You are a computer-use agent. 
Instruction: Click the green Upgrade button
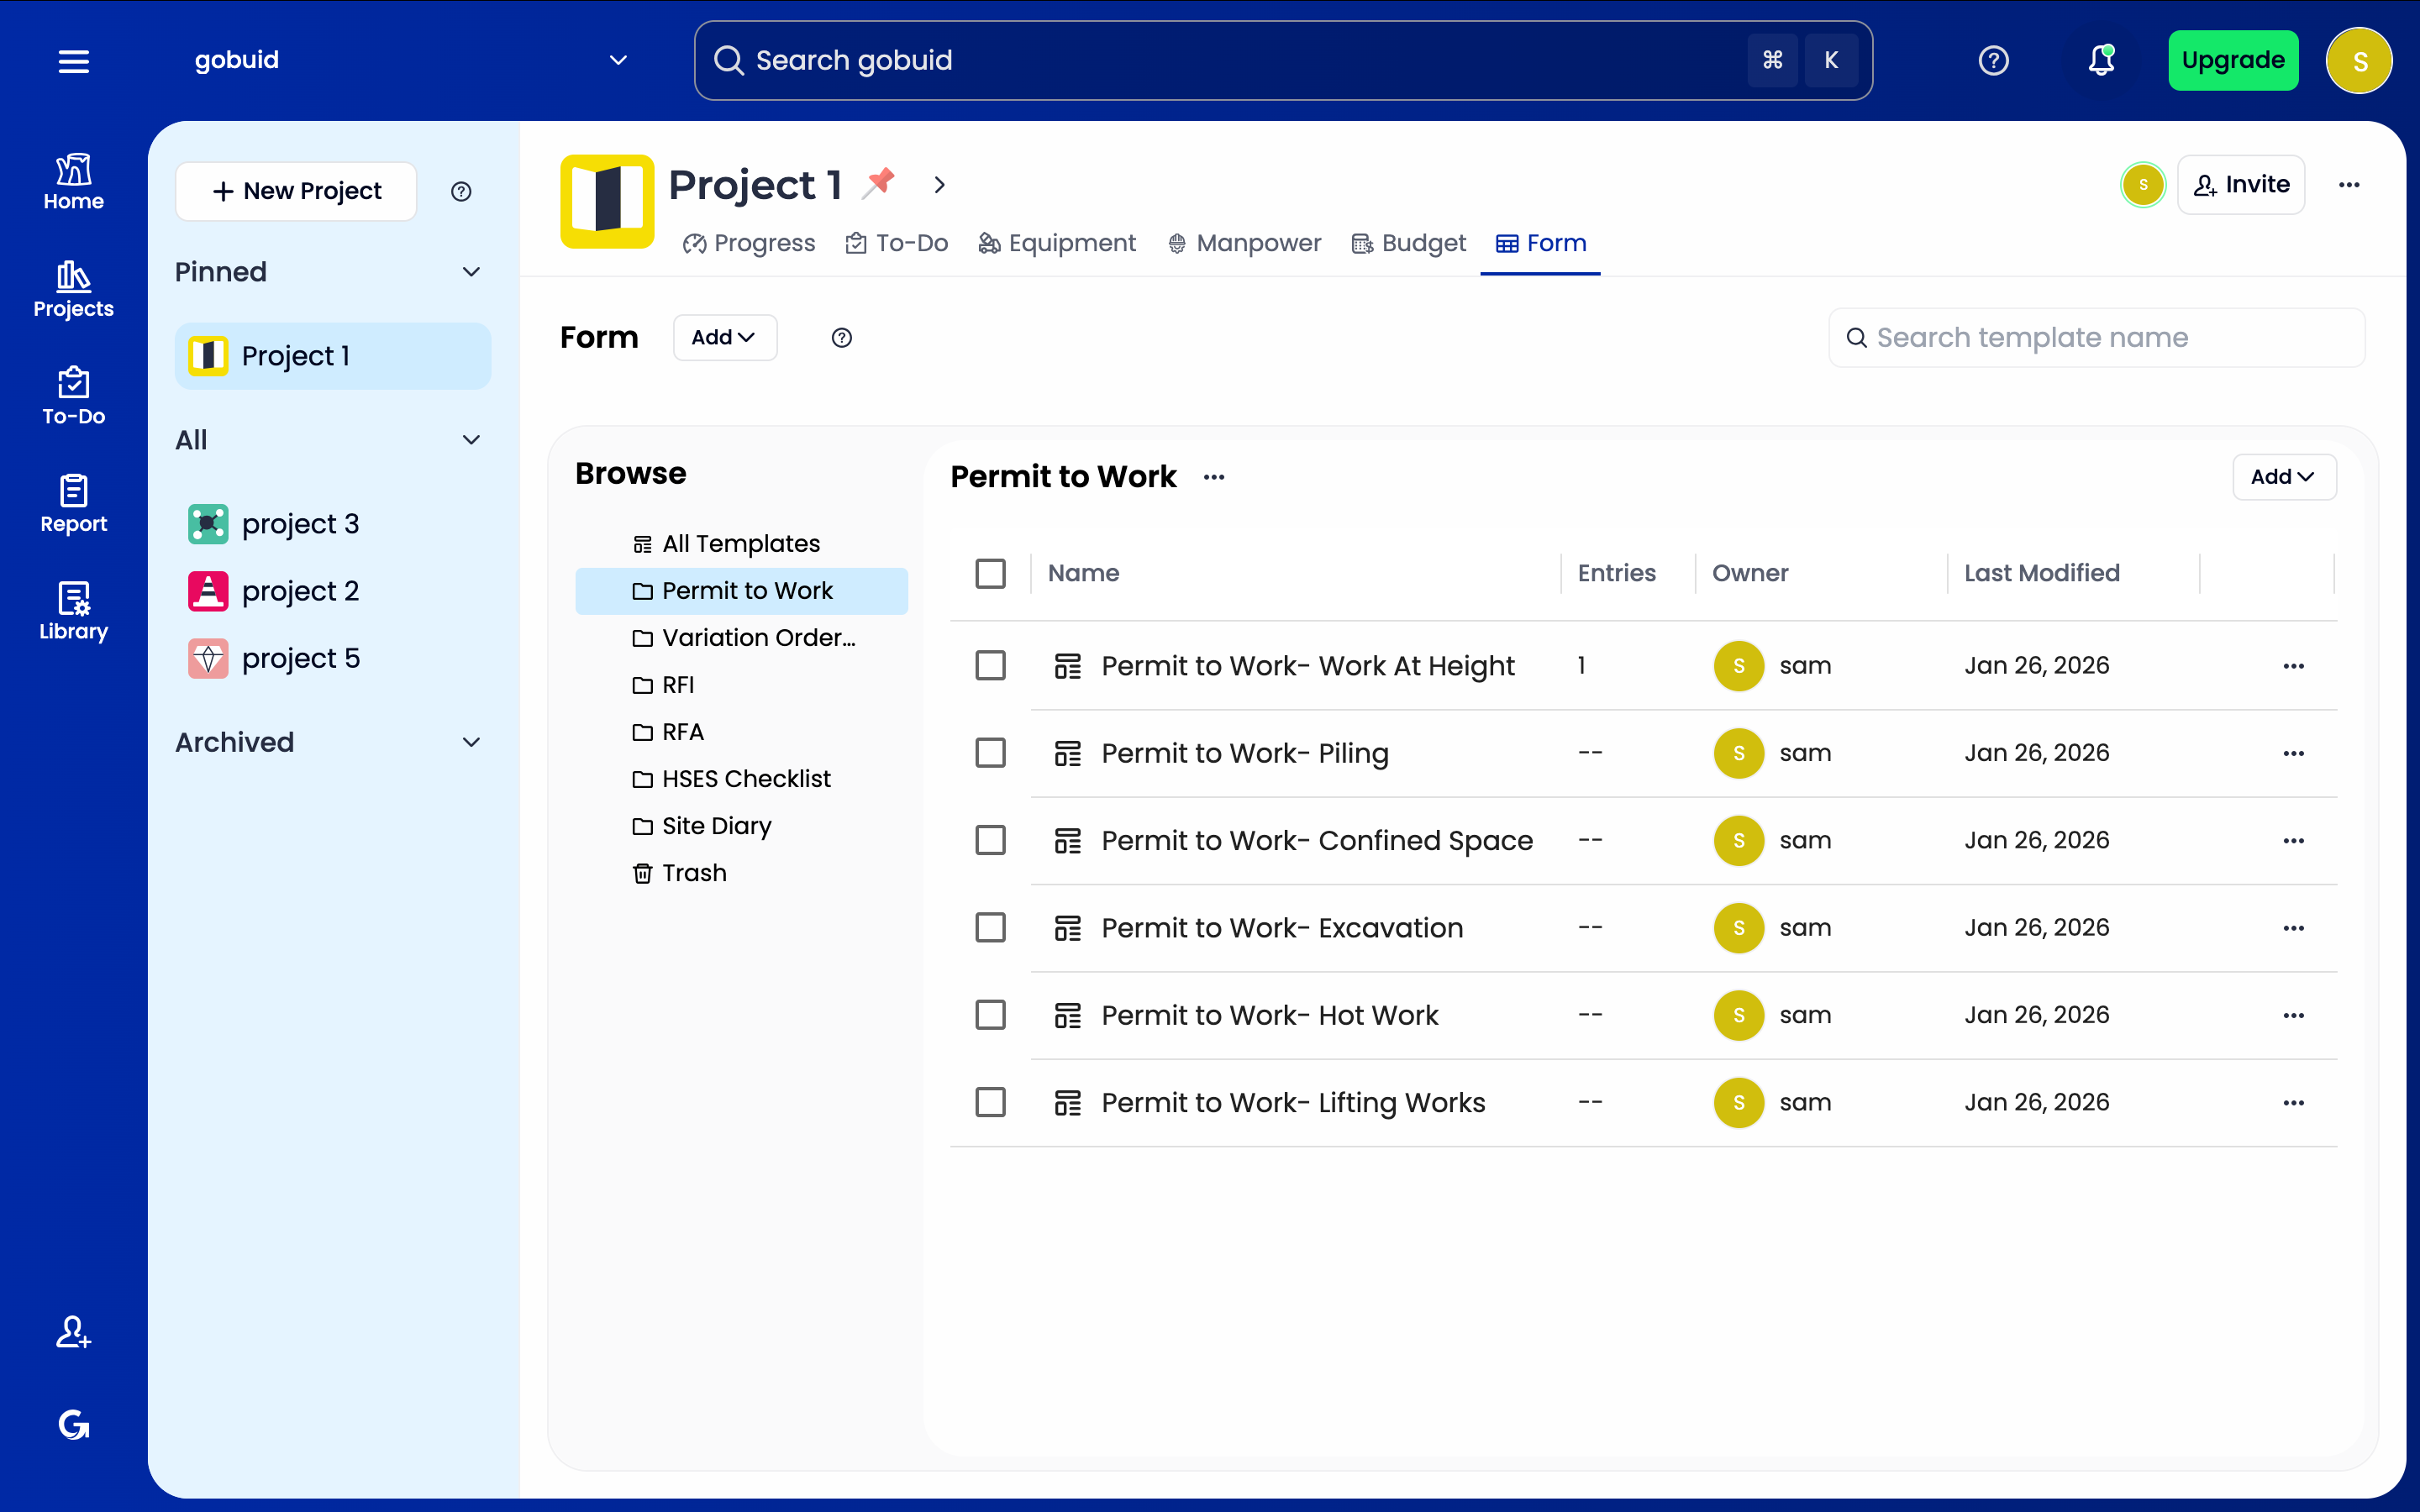[x=2232, y=61]
